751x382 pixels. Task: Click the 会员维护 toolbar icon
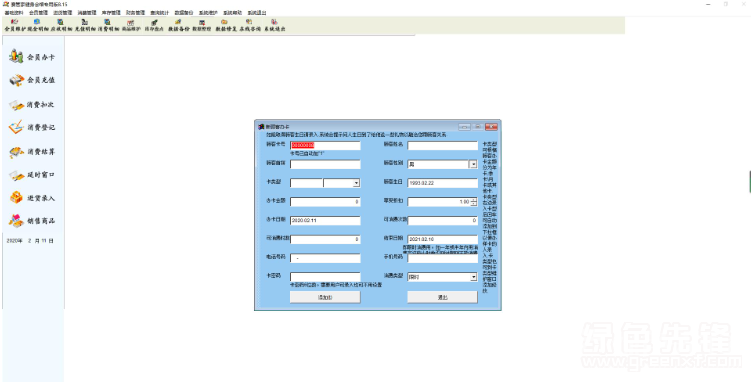coord(15,25)
